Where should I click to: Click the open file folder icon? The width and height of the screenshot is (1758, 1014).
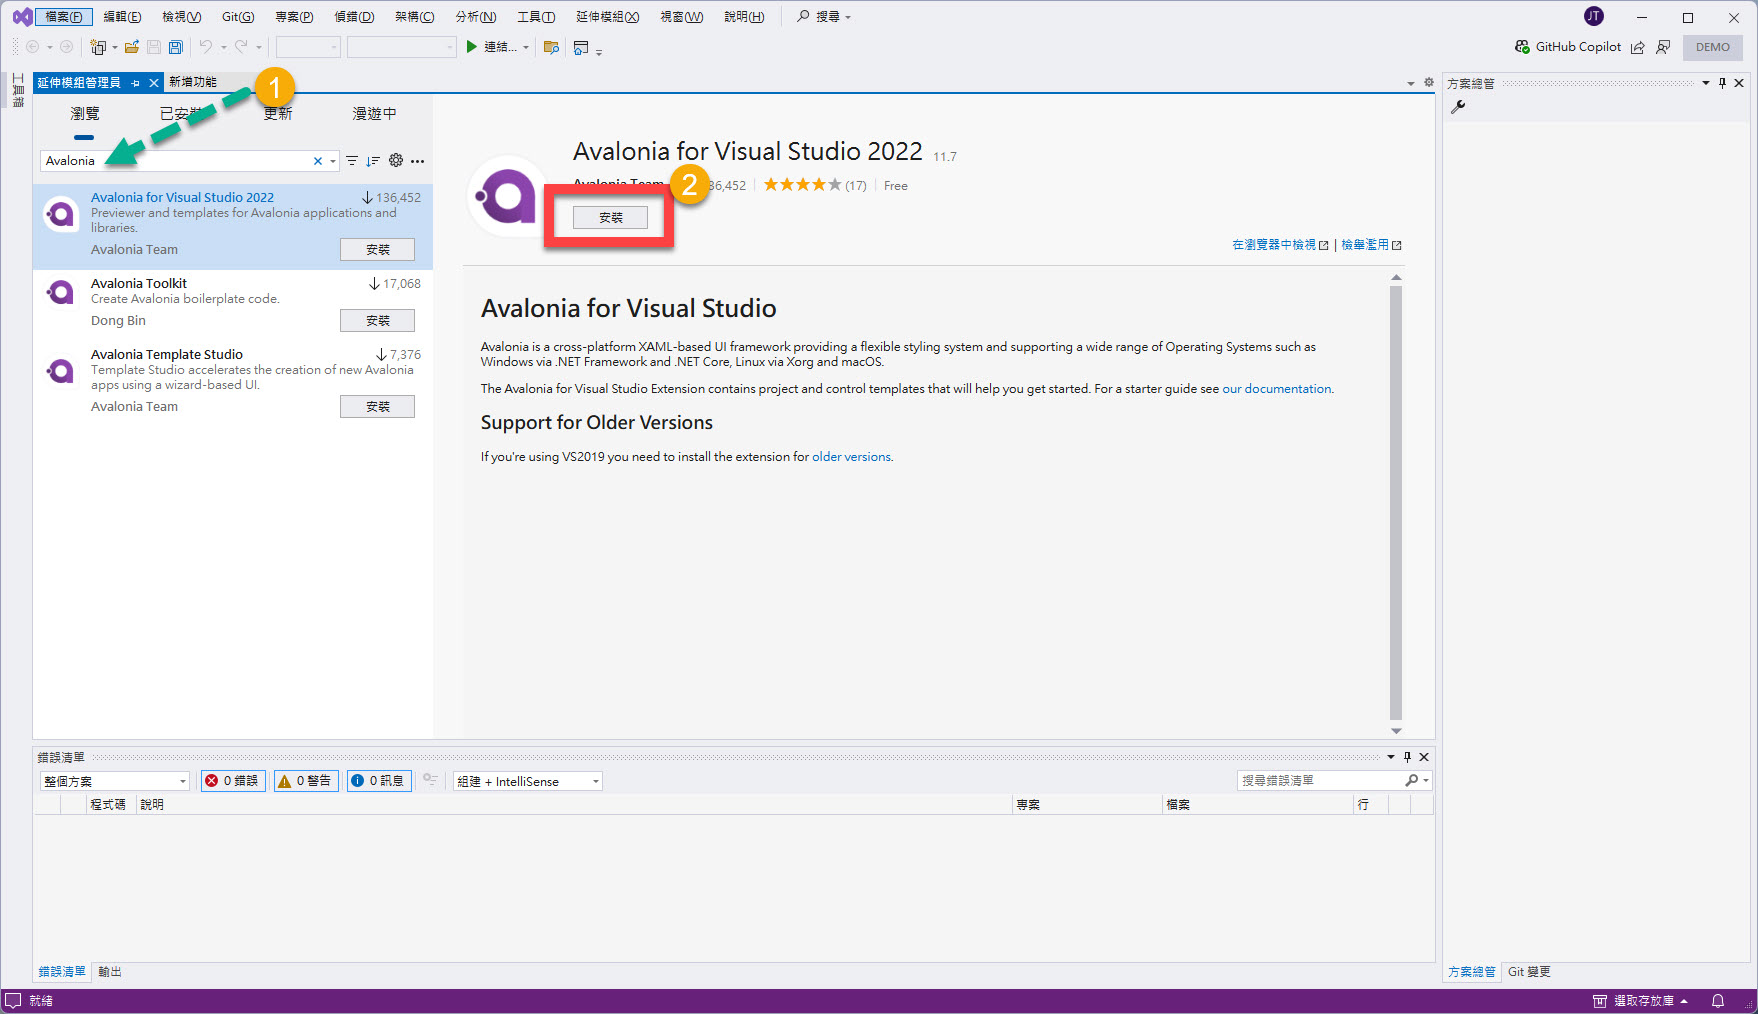click(131, 47)
